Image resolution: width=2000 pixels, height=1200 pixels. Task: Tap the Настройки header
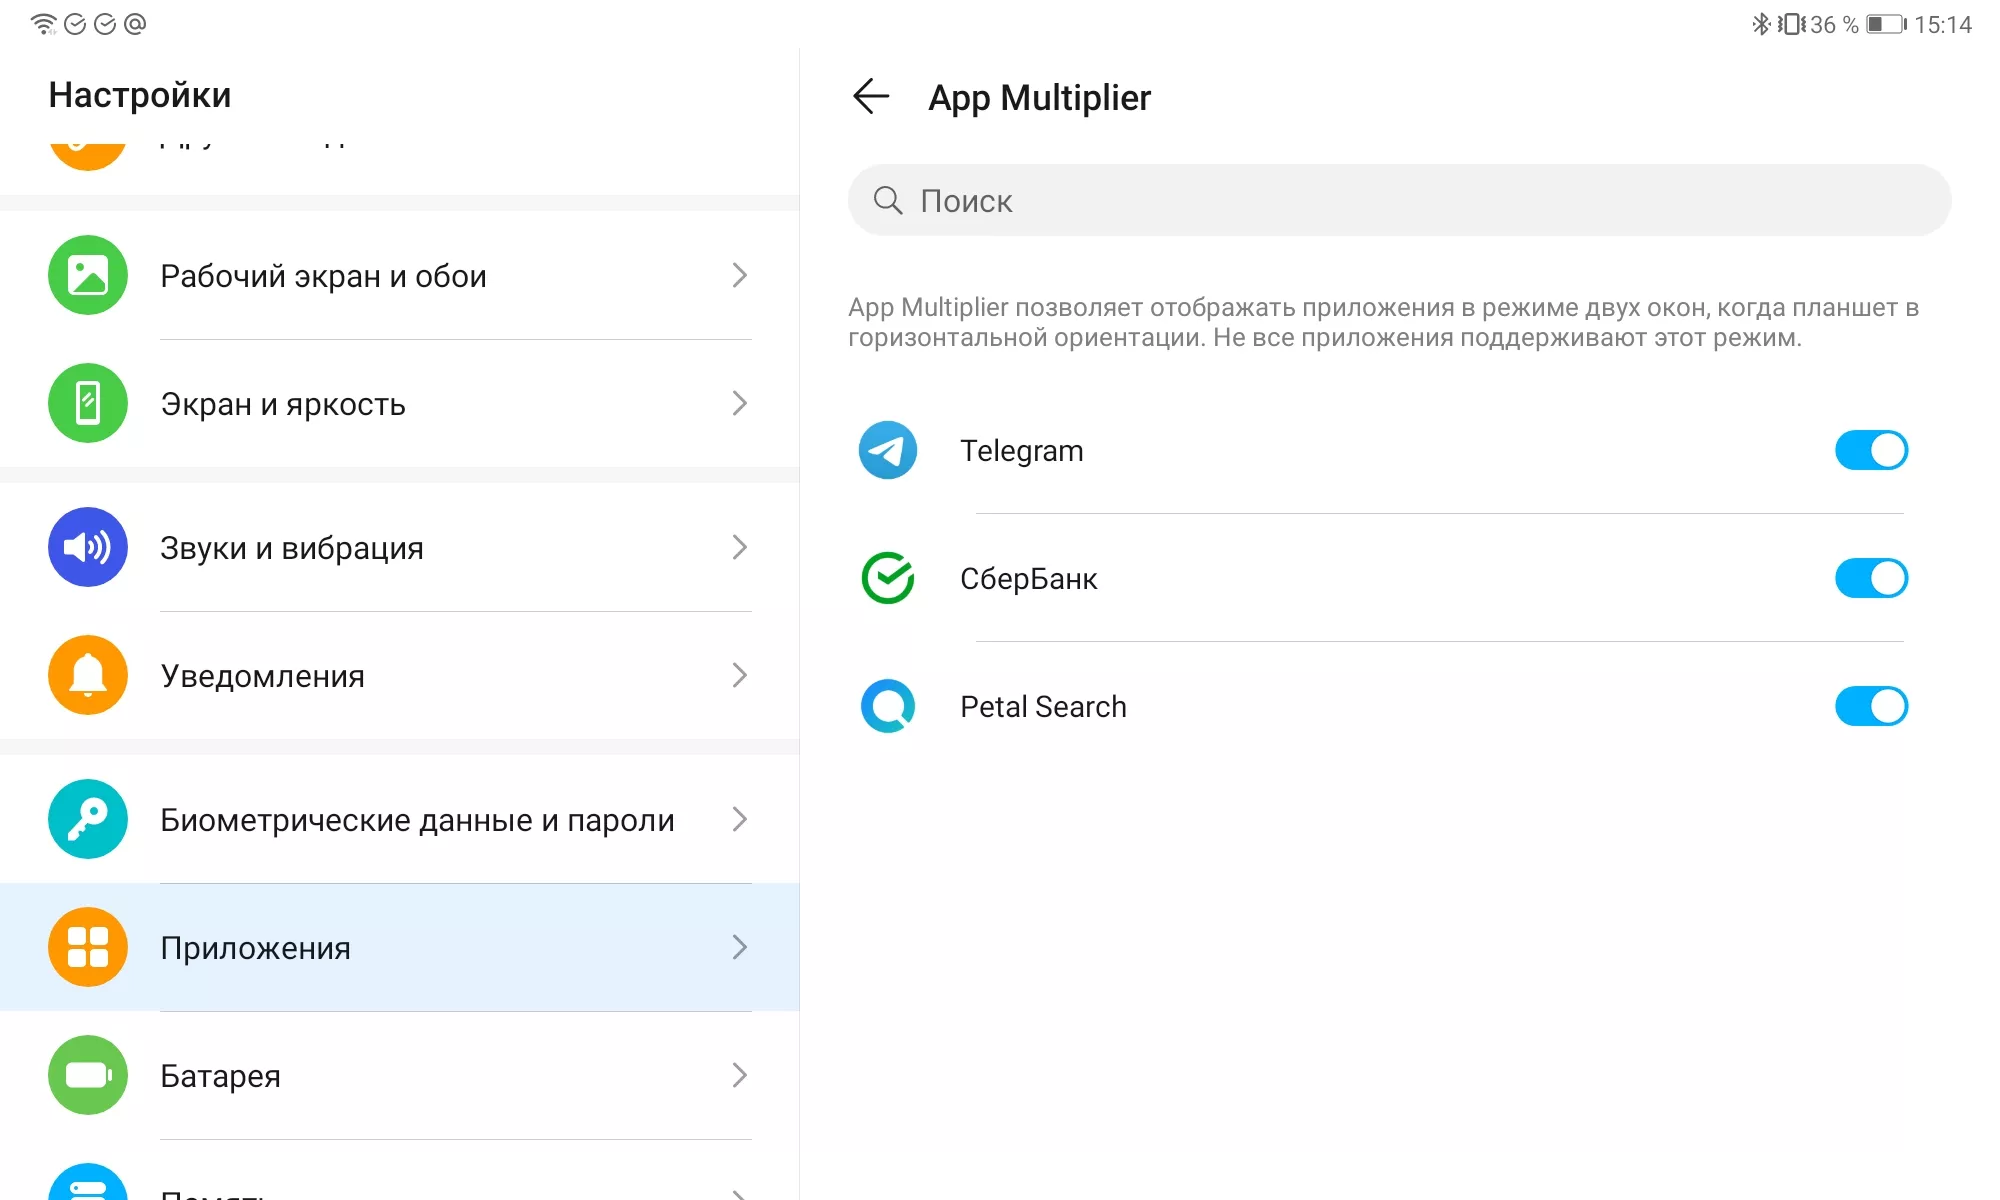click(x=140, y=95)
